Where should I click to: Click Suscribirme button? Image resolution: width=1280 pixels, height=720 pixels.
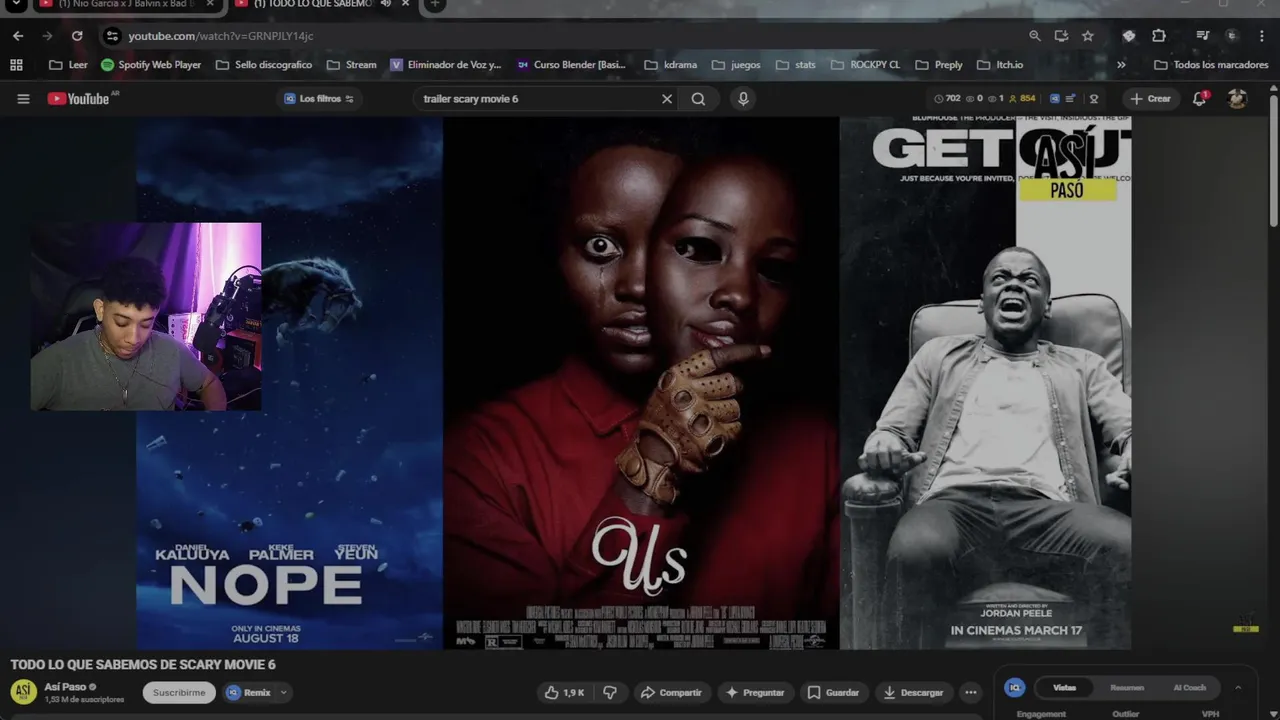(x=179, y=692)
